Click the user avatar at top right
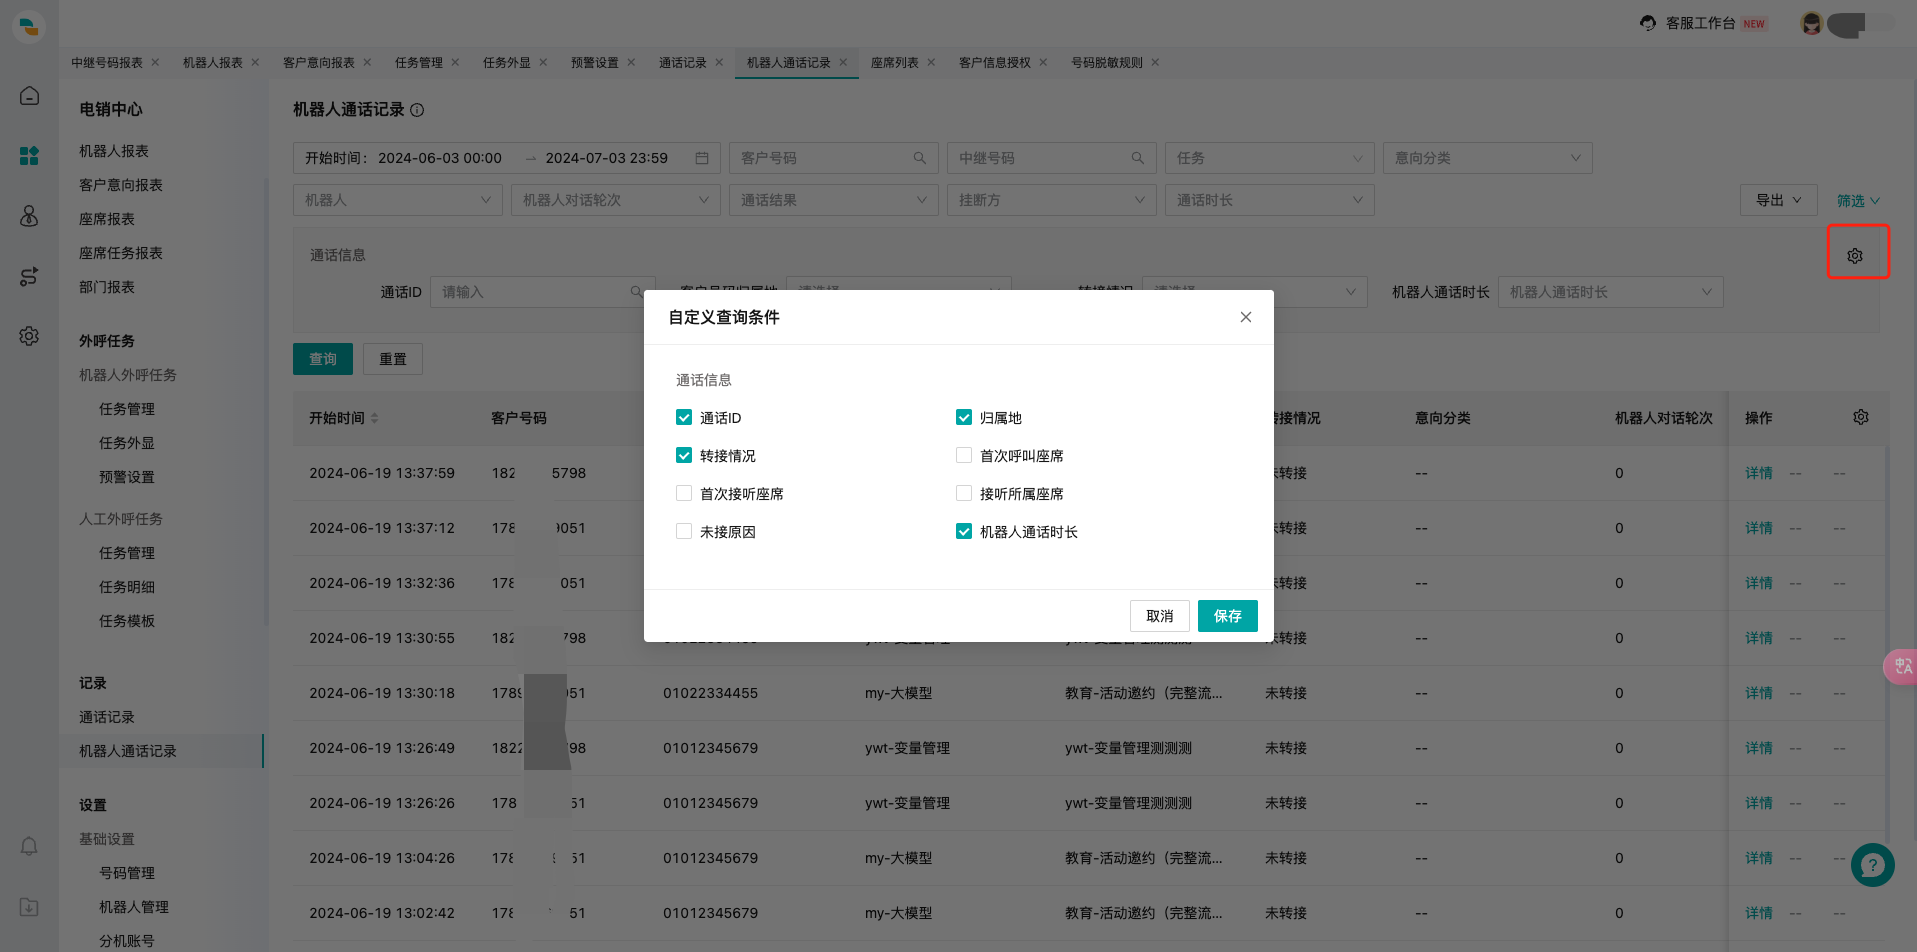 coord(1811,23)
